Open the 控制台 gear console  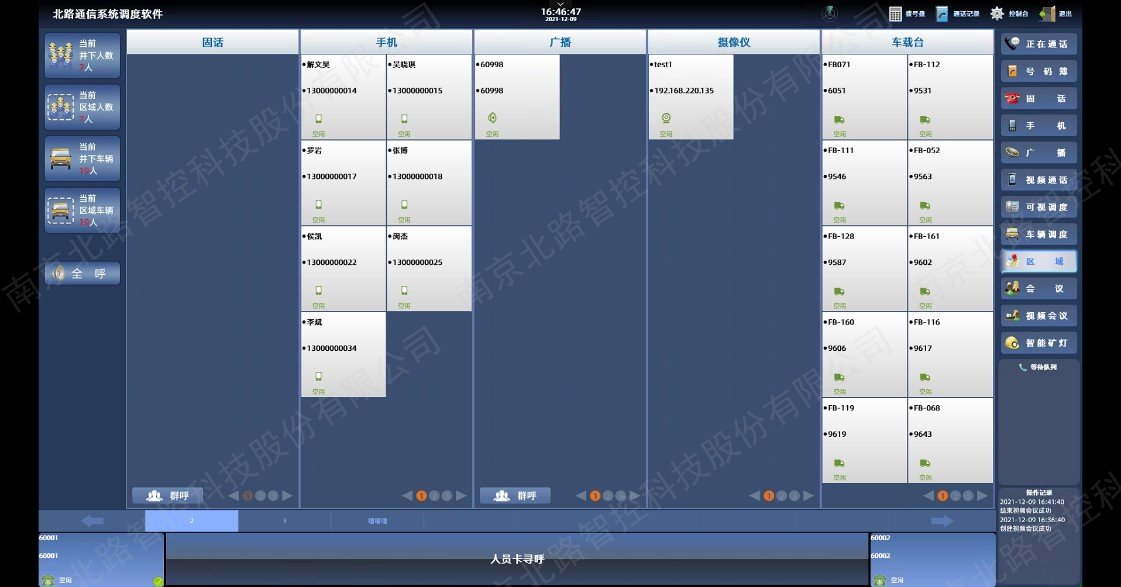pyautogui.click(x=997, y=14)
